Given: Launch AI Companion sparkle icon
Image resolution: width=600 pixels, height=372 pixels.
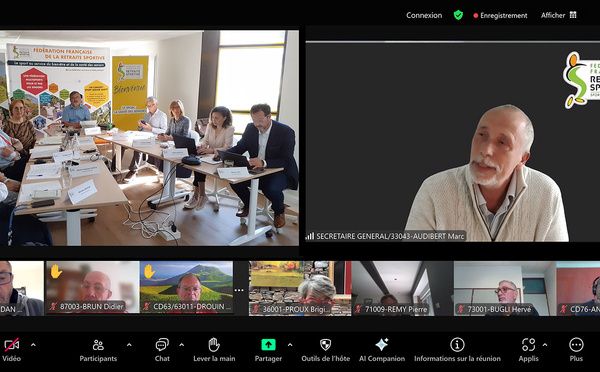Looking at the screenshot, I should coord(382,345).
